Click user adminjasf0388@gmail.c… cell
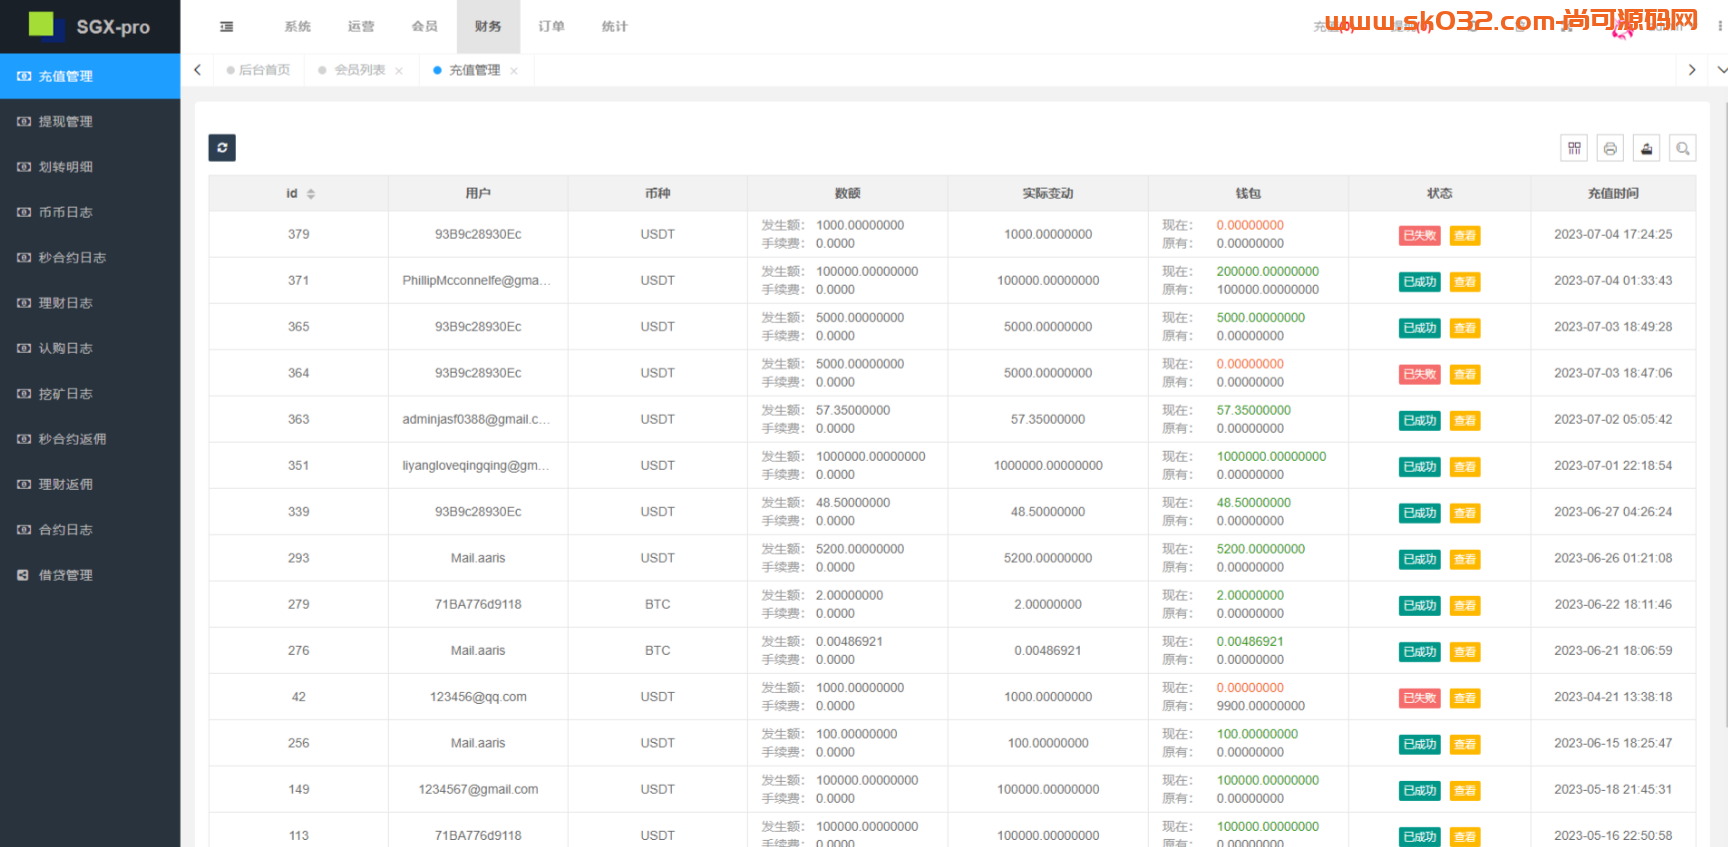The width and height of the screenshot is (1728, 847). click(477, 420)
